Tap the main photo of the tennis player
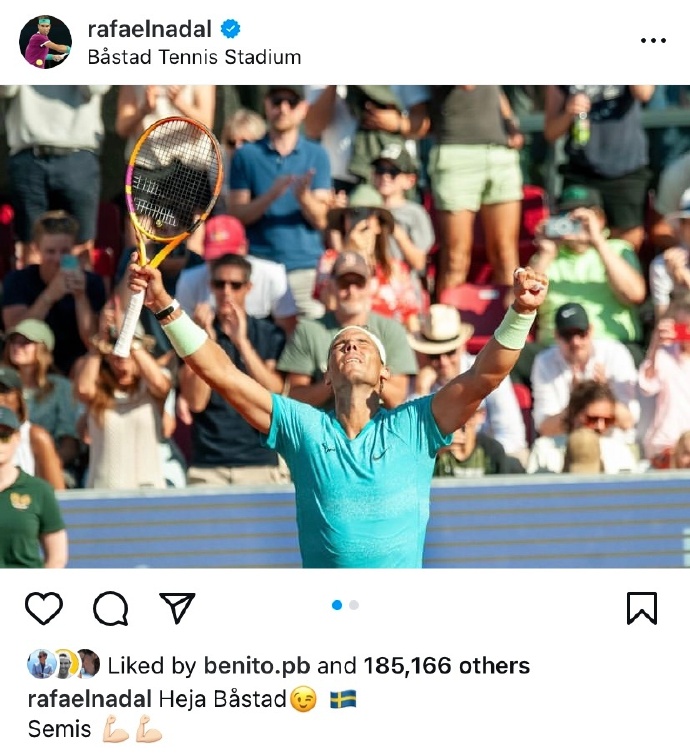The height and width of the screenshot is (753, 690). point(345,327)
